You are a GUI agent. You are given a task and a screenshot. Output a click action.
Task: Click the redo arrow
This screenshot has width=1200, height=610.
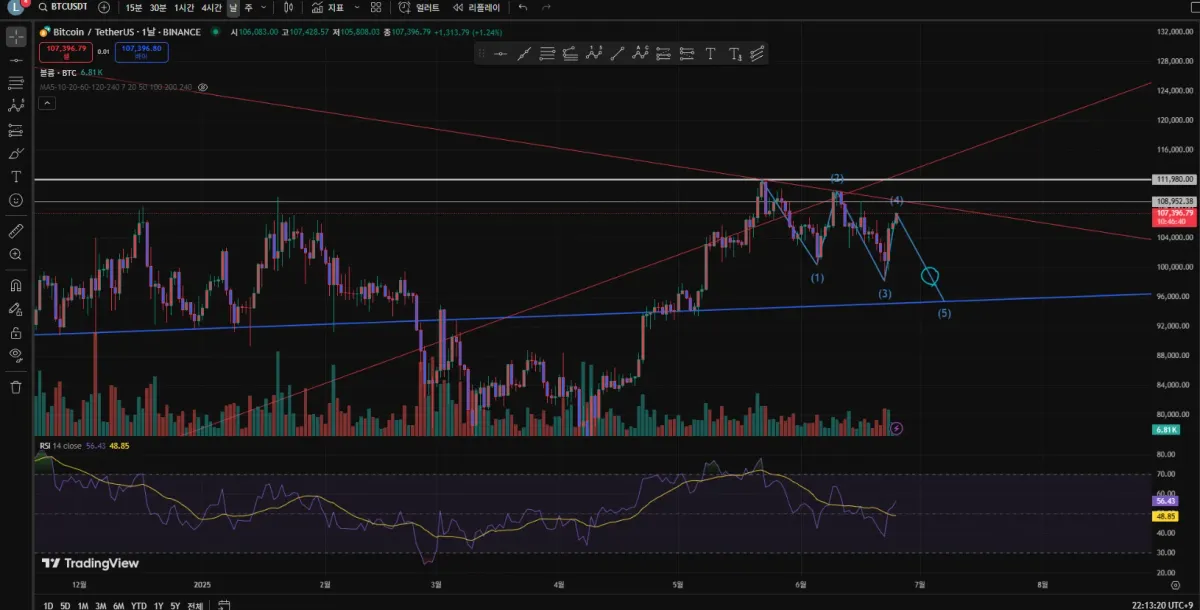click(x=546, y=7)
